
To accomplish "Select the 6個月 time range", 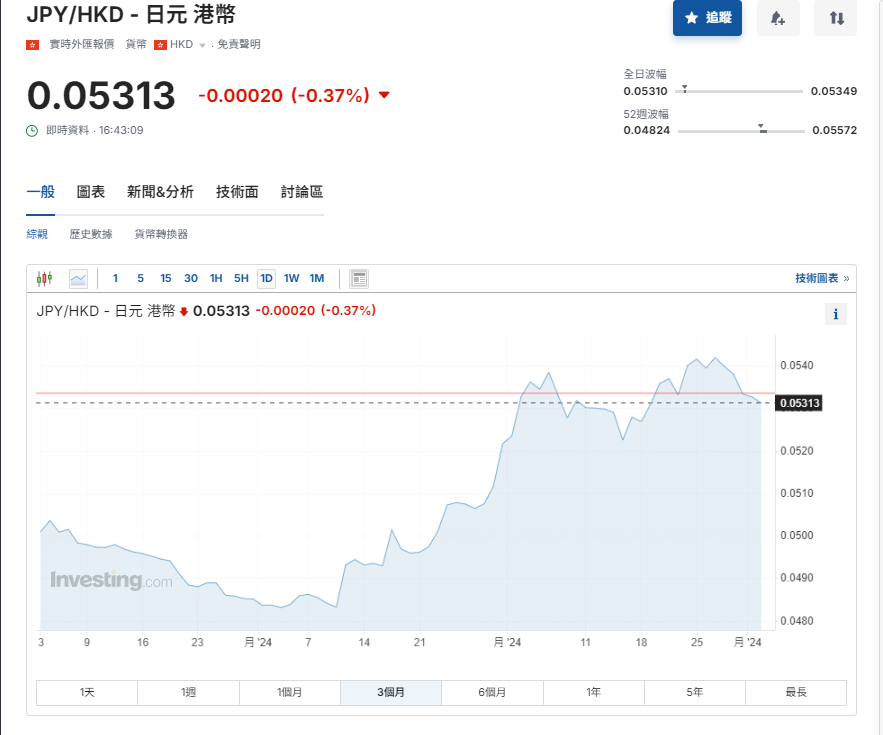I will click(492, 692).
